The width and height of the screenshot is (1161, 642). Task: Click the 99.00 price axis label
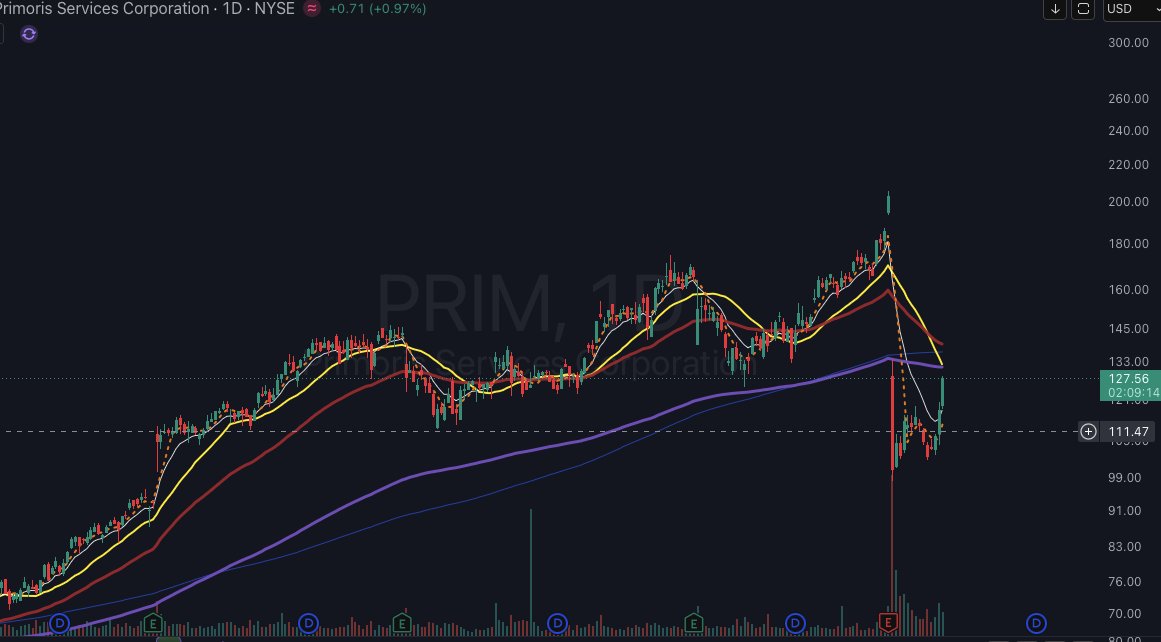tap(1124, 478)
